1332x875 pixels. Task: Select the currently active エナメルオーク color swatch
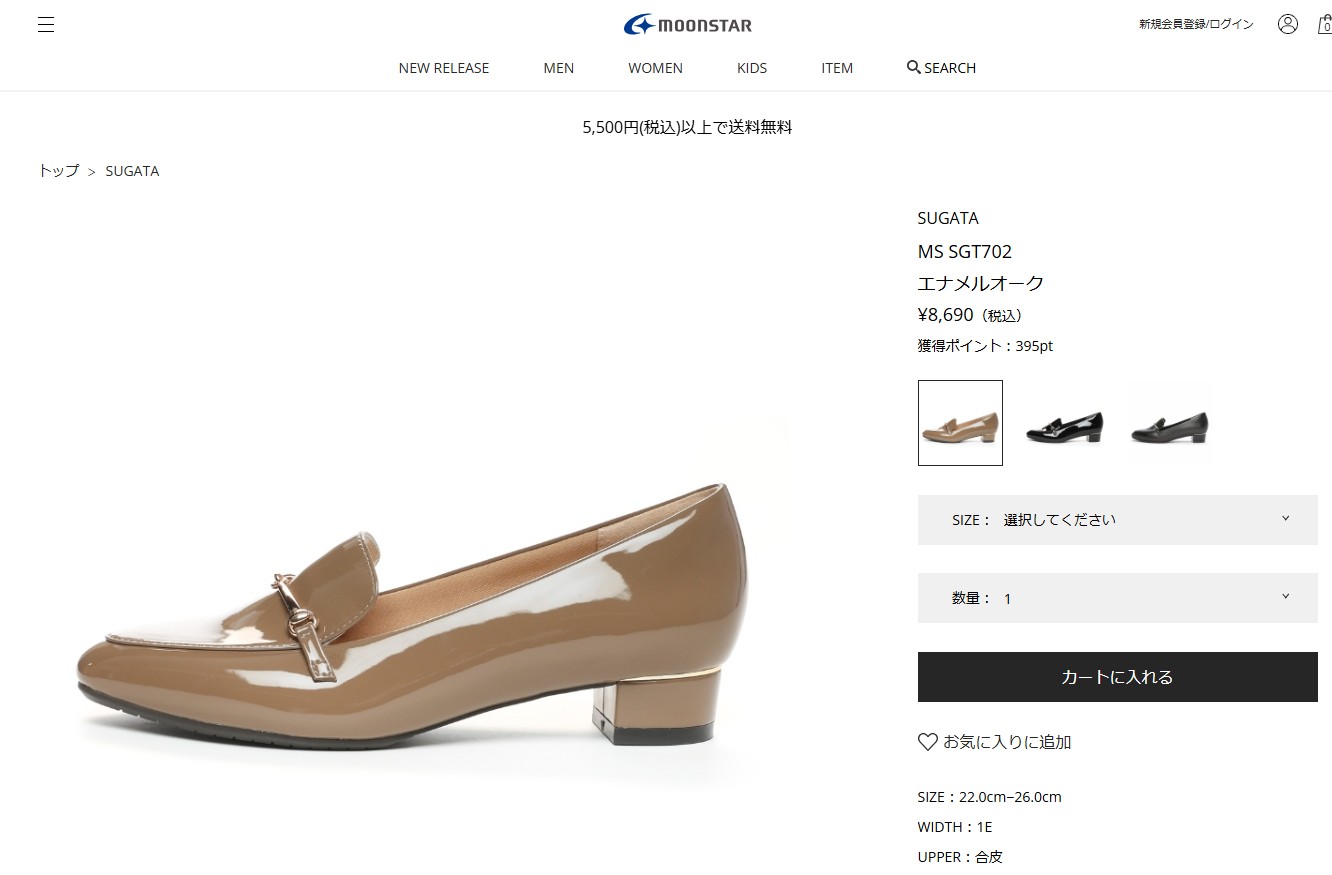(959, 423)
